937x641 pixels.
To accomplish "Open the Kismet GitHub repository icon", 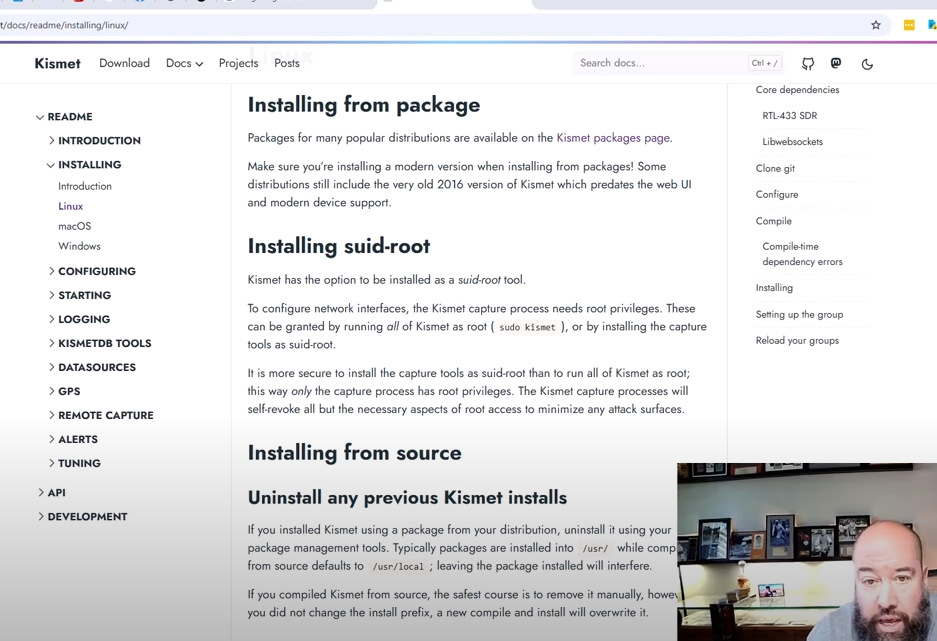I will pyautogui.click(x=808, y=63).
